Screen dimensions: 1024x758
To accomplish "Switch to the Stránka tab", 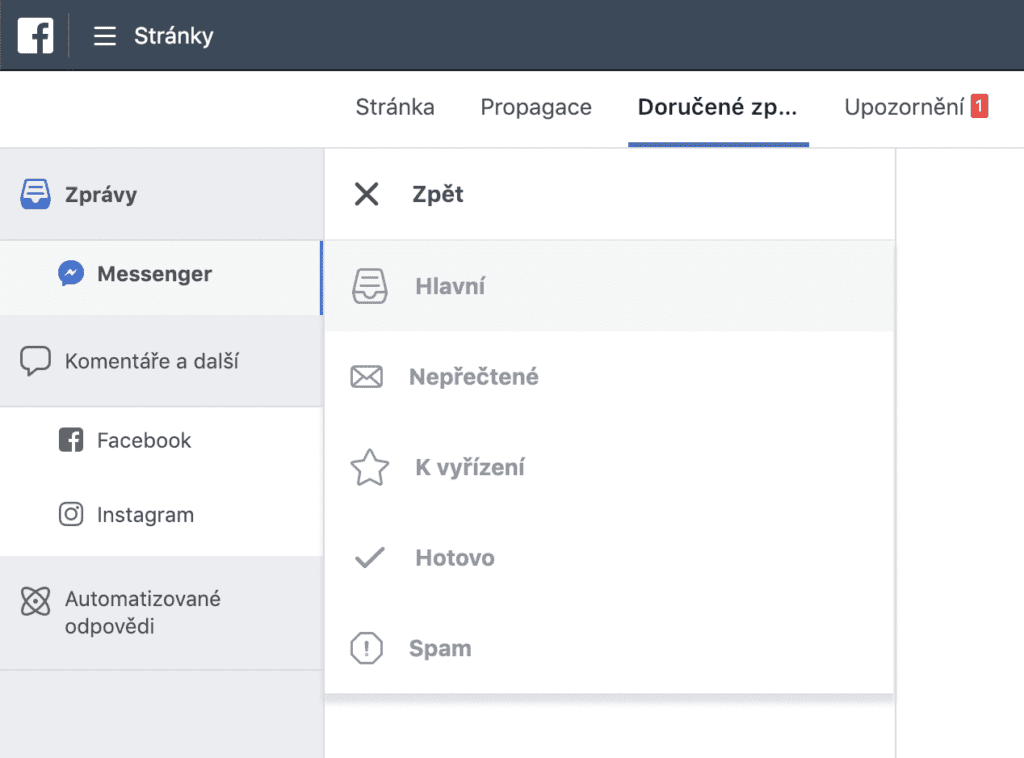I will pyautogui.click(x=395, y=107).
